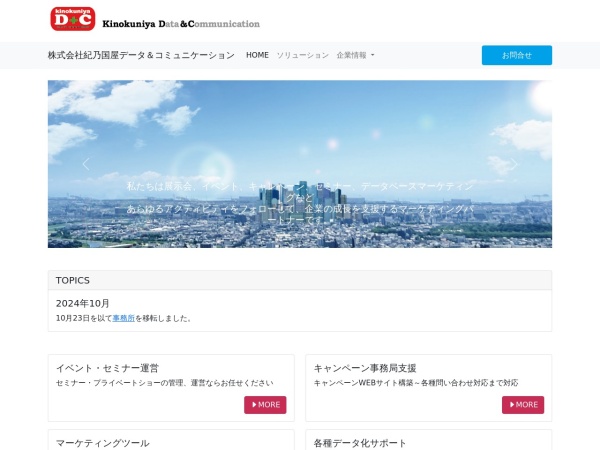Click the セミナー・プライベートショー description text
600x450 pixels.
click(x=164, y=383)
